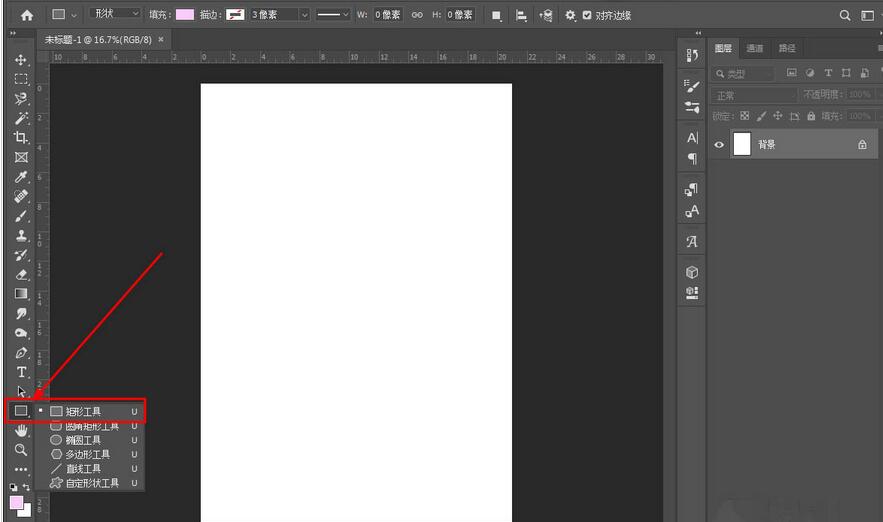This screenshot has width=883, height=522.
Task: Open the 正常 blend mode dropdown
Action: 754,95
